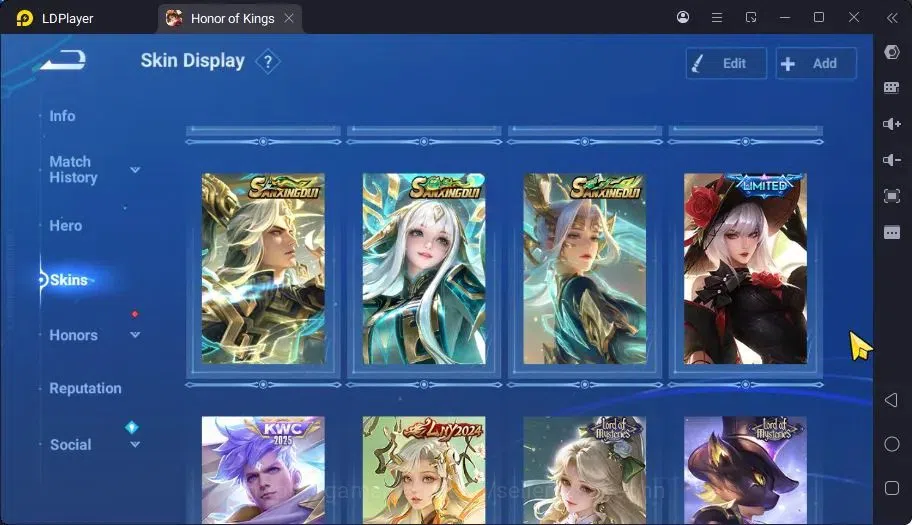This screenshot has width=912, height=525.
Task: Select the Hero menu item
Action: click(x=66, y=226)
